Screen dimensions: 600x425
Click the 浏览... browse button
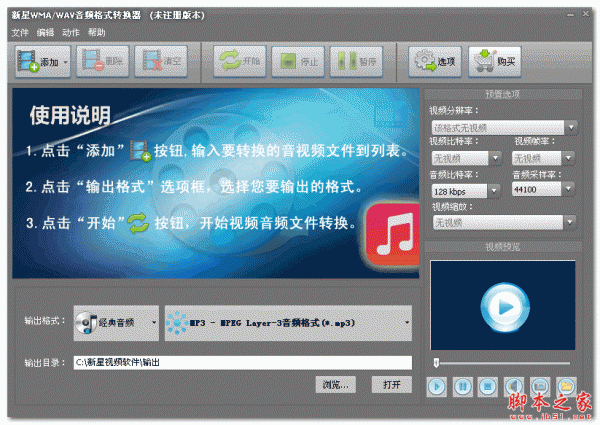point(335,384)
